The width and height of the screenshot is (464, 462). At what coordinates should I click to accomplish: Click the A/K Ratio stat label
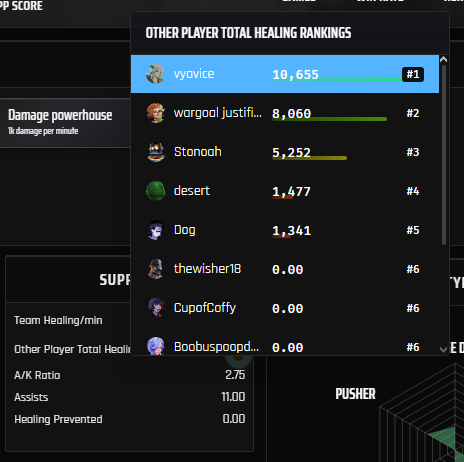(x=37, y=375)
